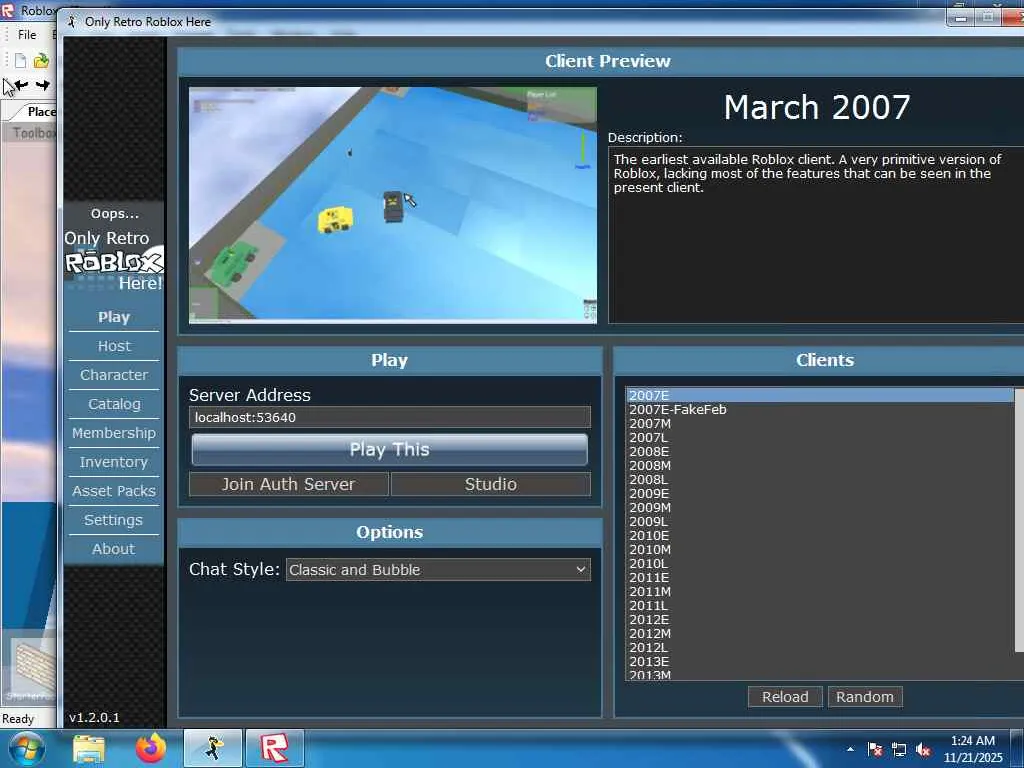Select client 2008E in the list
This screenshot has width=1024, height=768.
[820, 451]
